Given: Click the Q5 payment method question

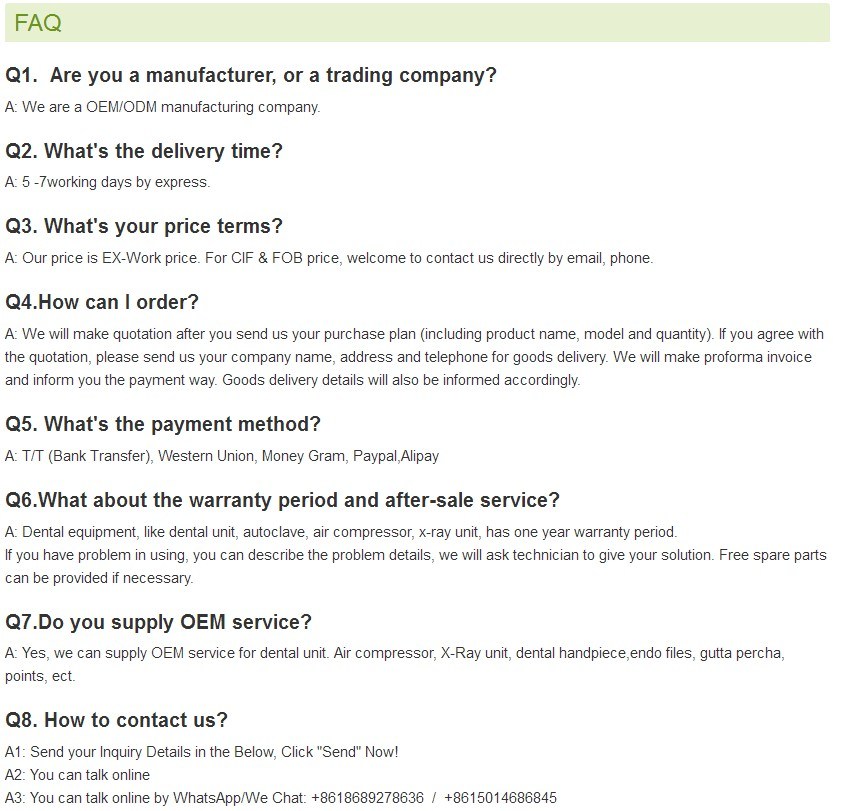Looking at the screenshot, I should (x=163, y=424).
